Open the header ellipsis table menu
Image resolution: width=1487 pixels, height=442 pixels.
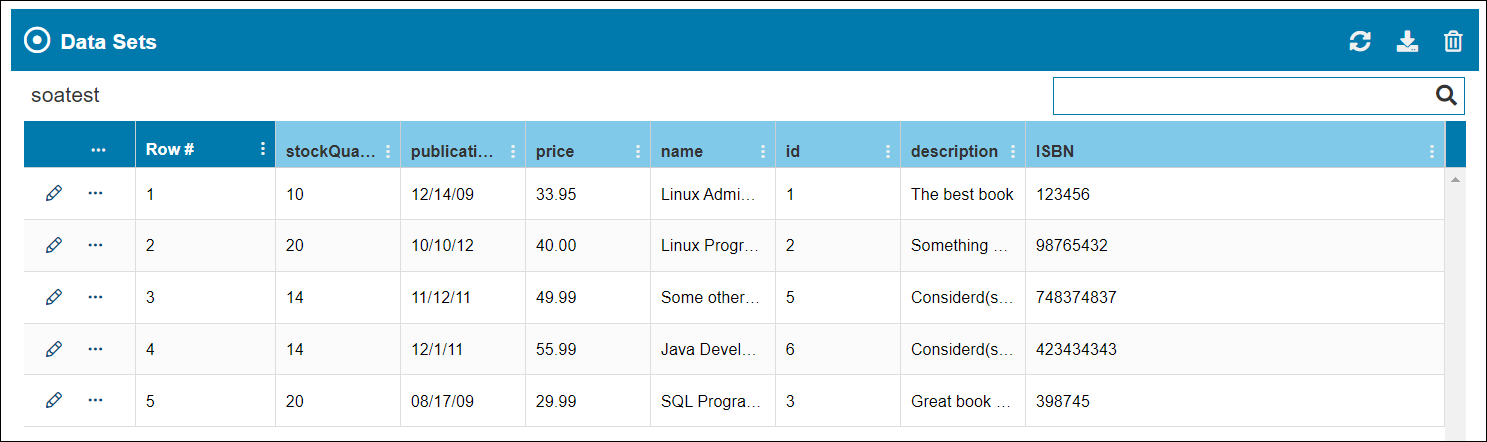pyautogui.click(x=98, y=150)
